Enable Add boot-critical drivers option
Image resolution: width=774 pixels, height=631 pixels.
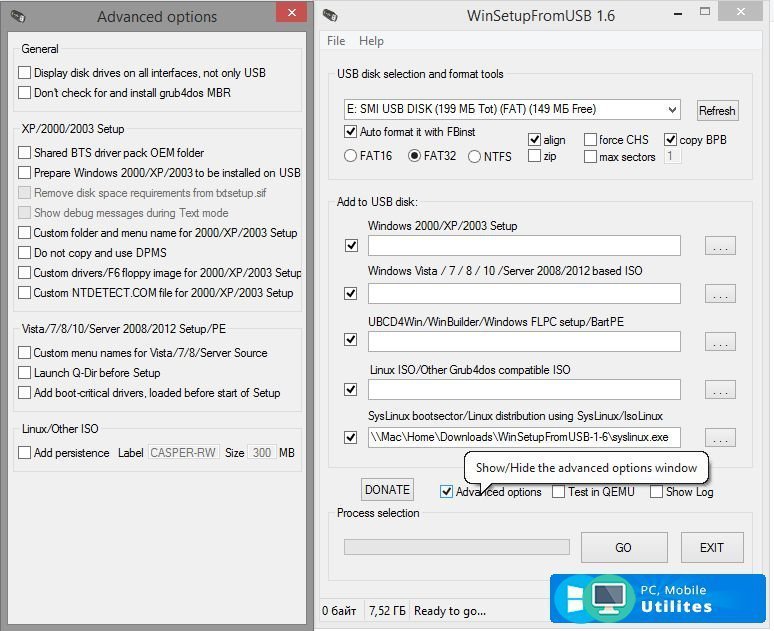[24, 393]
